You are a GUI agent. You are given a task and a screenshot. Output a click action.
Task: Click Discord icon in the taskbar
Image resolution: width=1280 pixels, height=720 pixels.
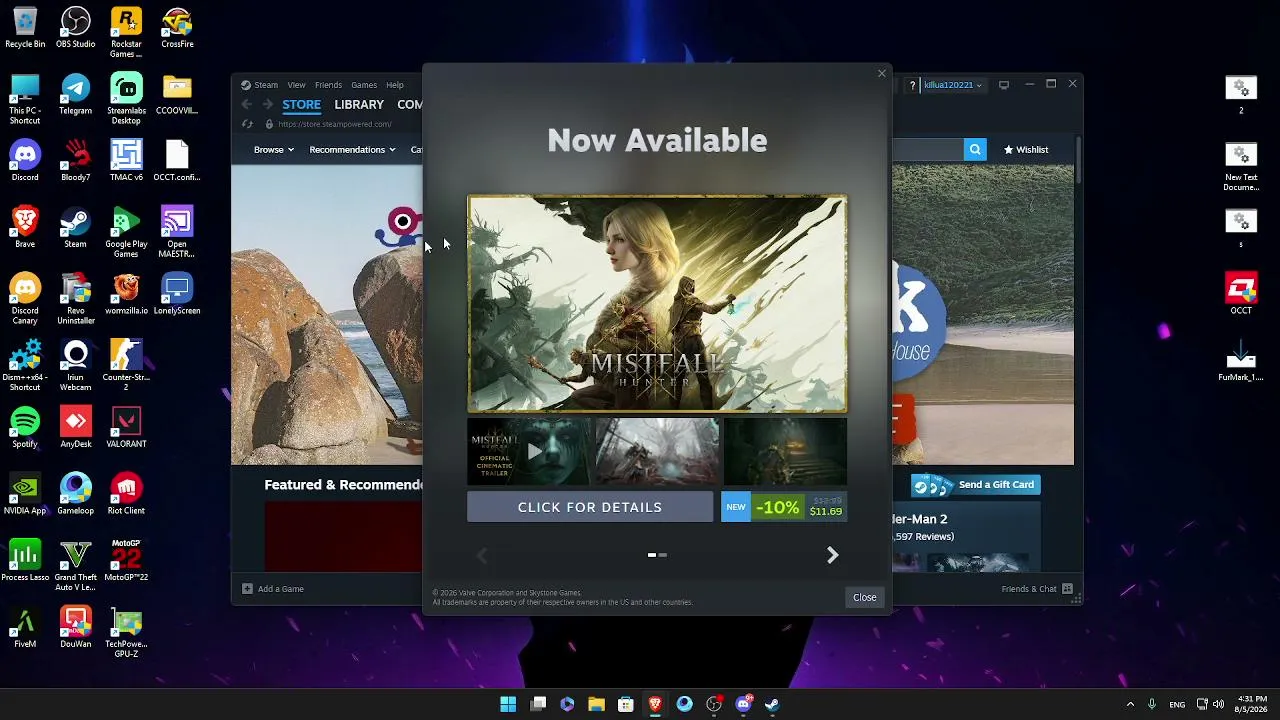[743, 704]
